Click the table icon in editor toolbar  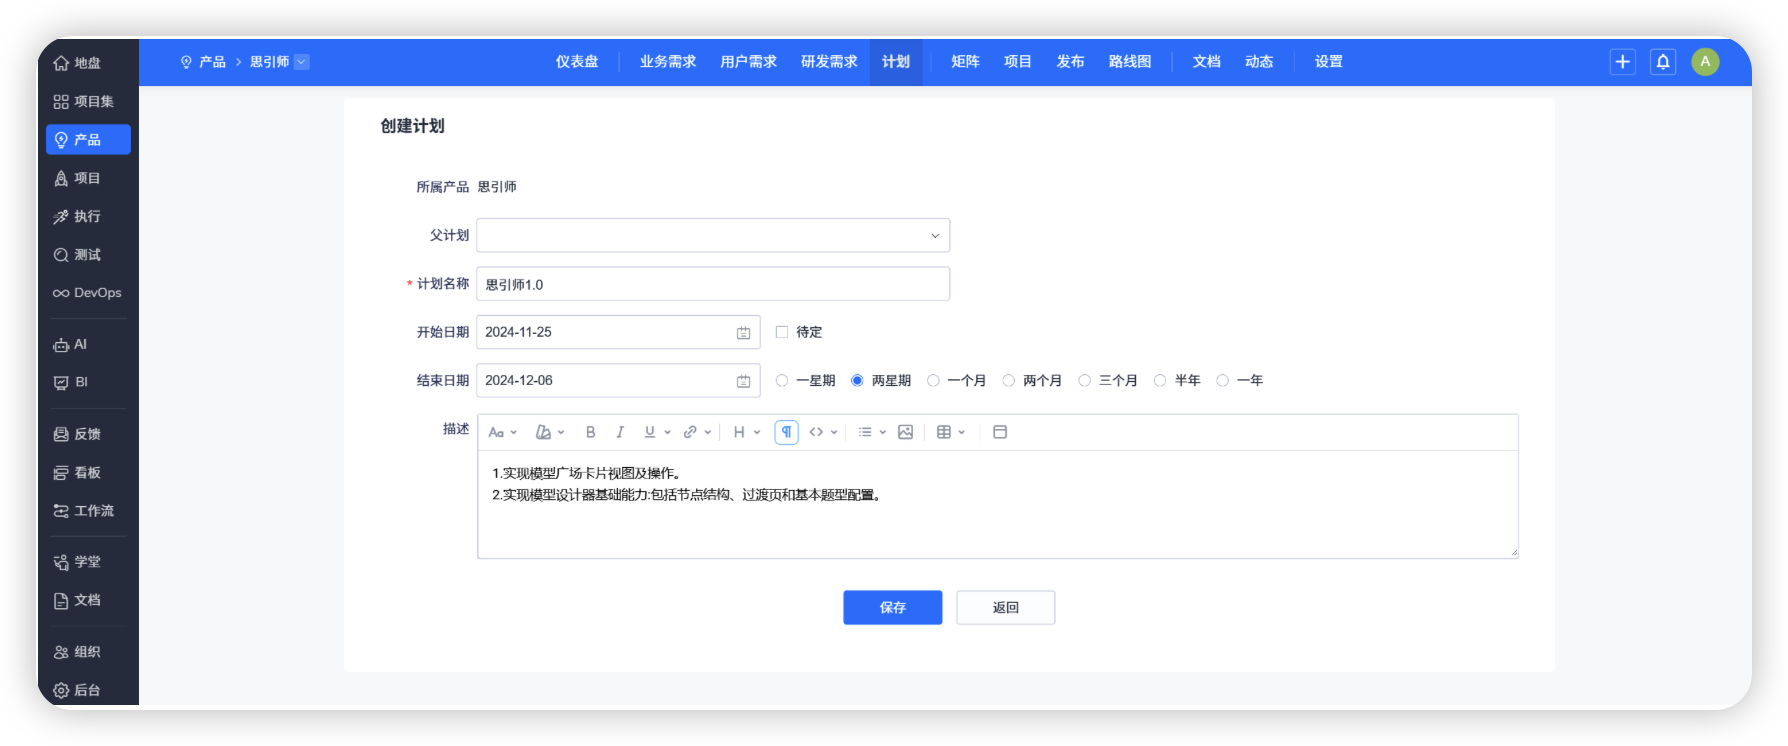click(x=944, y=432)
